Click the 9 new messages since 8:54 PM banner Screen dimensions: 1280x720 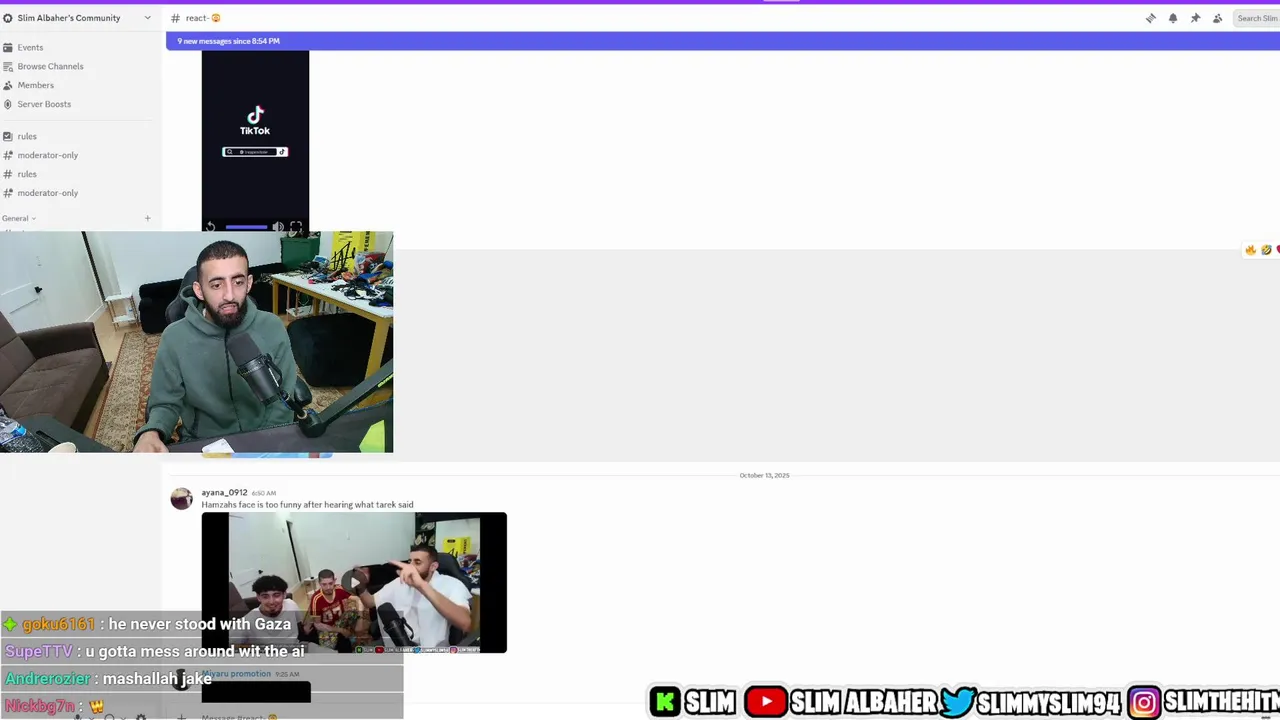722,41
